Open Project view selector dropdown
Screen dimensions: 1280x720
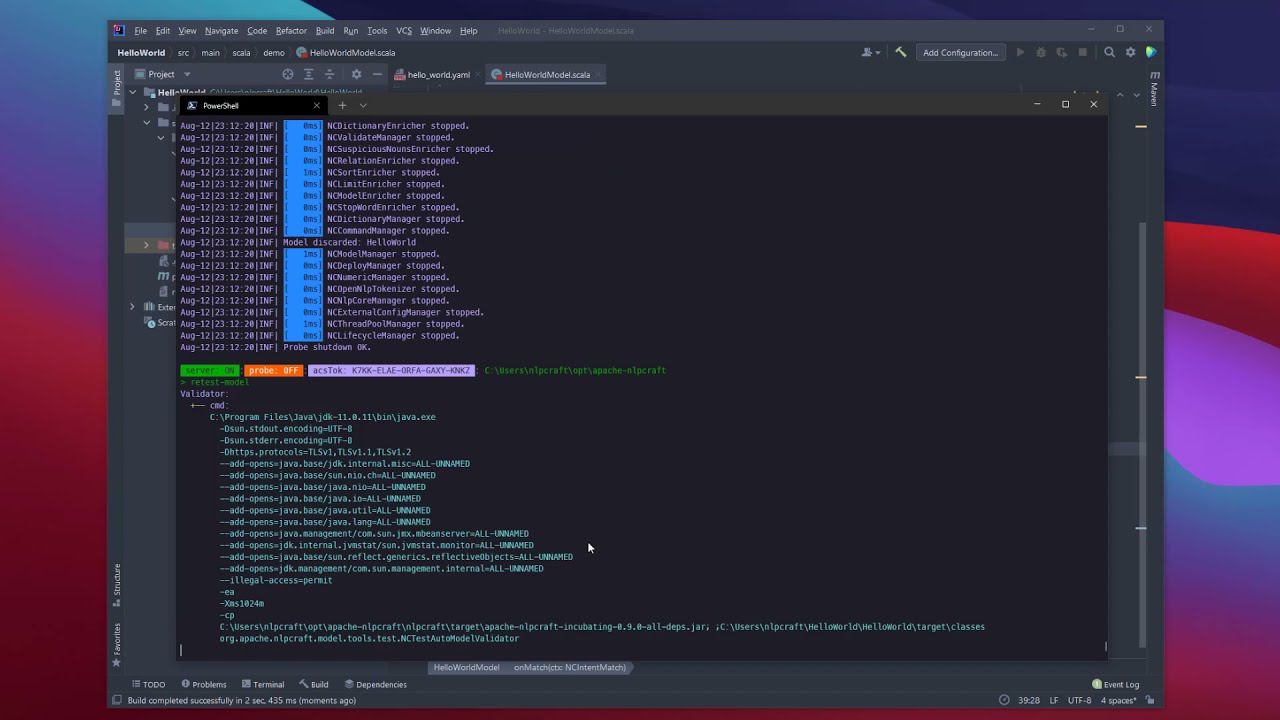pos(162,74)
